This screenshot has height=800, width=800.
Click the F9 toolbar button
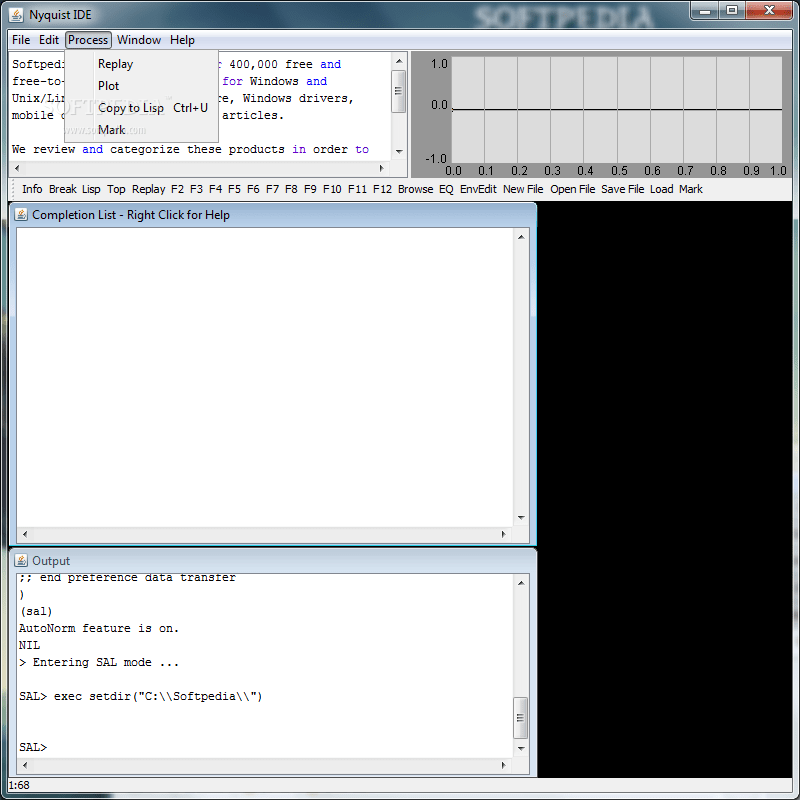[310, 189]
